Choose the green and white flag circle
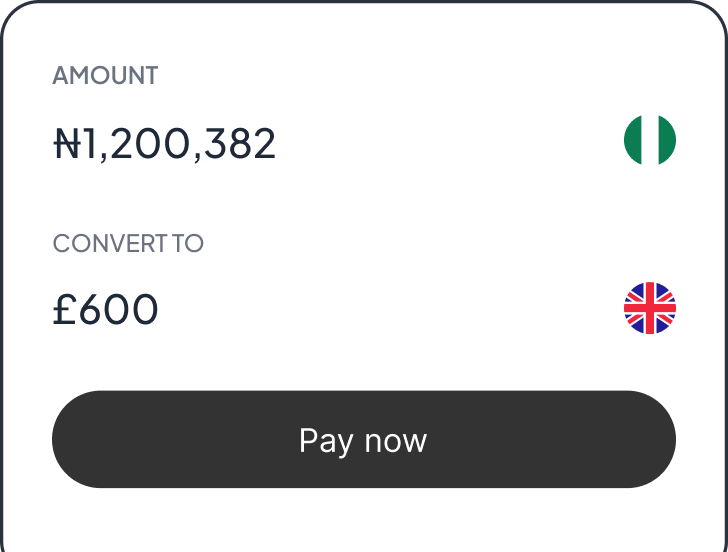728x552 pixels. [650, 140]
